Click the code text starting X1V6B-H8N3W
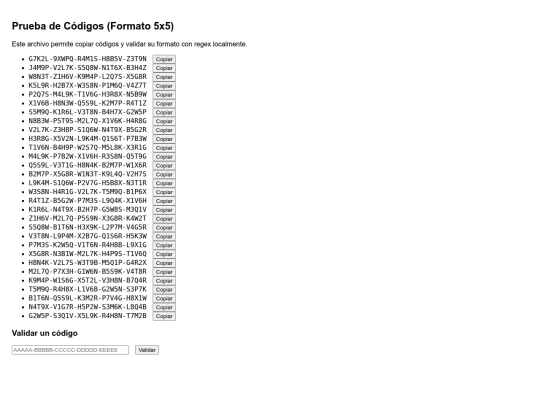540x405 pixels. pos(87,103)
